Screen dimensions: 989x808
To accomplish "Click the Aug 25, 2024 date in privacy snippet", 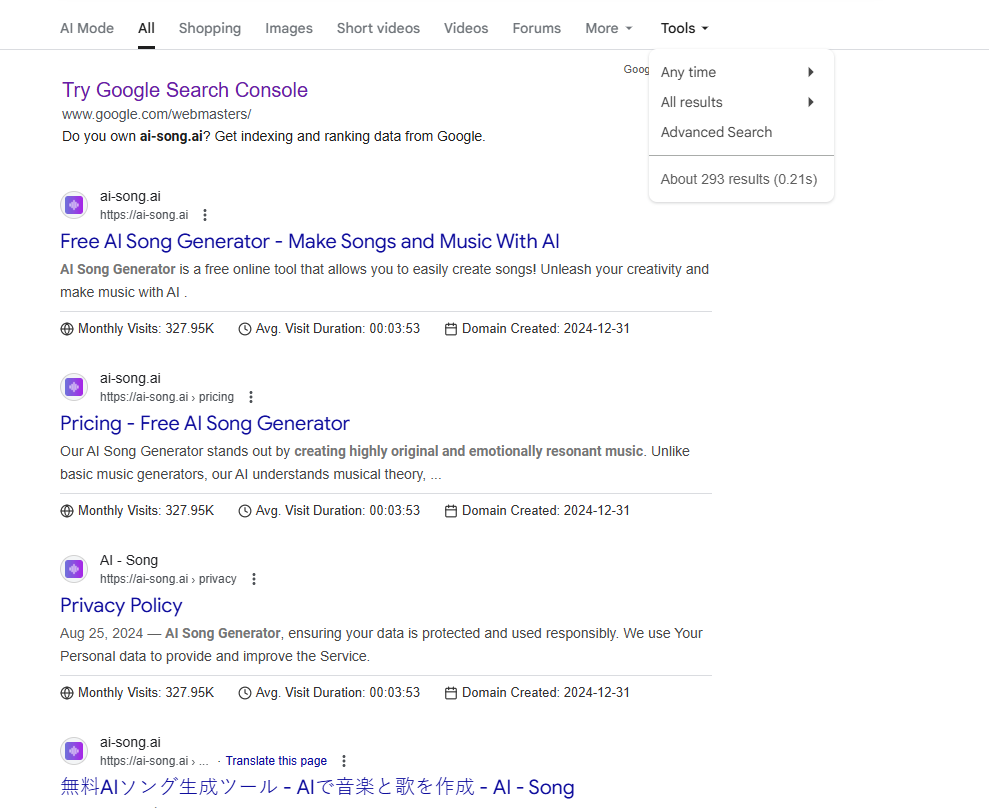I will point(102,633).
